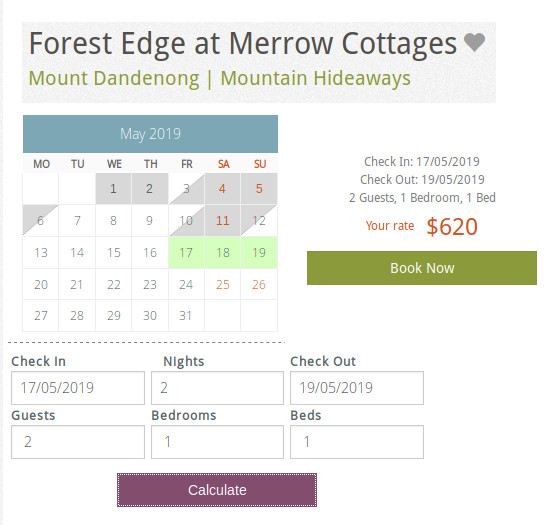Viewport: 553px width, 525px height.
Task: Choose May 8 in the calendar
Action: (x=113, y=221)
